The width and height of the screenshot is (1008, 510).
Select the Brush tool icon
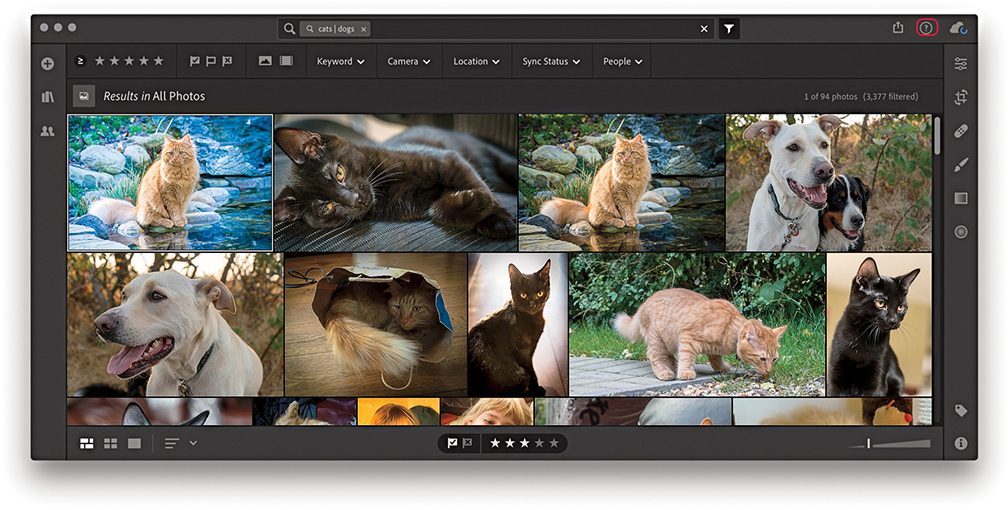960,164
